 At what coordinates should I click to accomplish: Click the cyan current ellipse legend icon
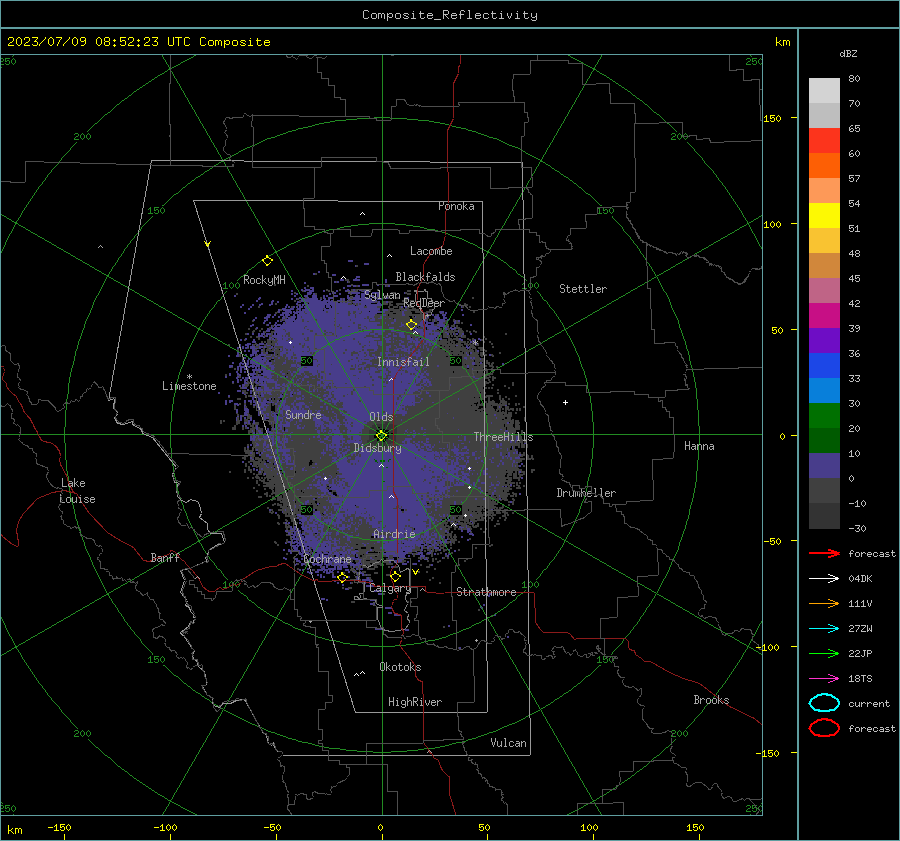coord(824,703)
